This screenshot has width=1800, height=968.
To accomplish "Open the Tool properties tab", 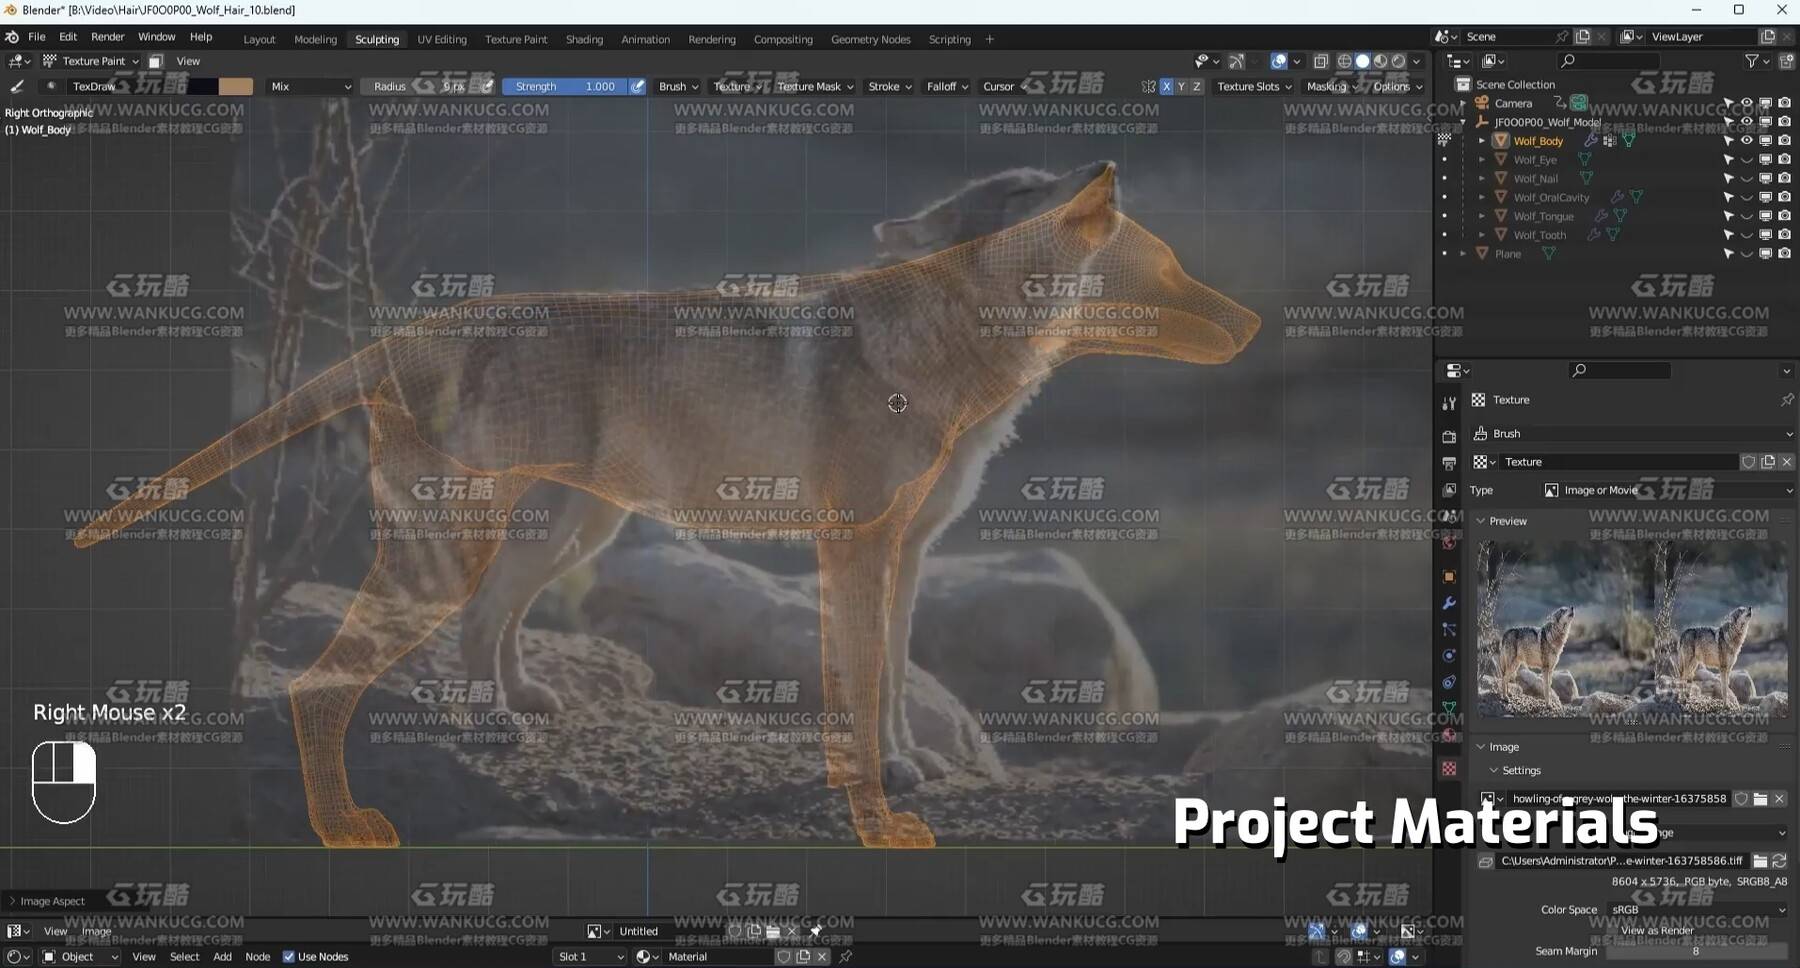I will coord(1449,403).
